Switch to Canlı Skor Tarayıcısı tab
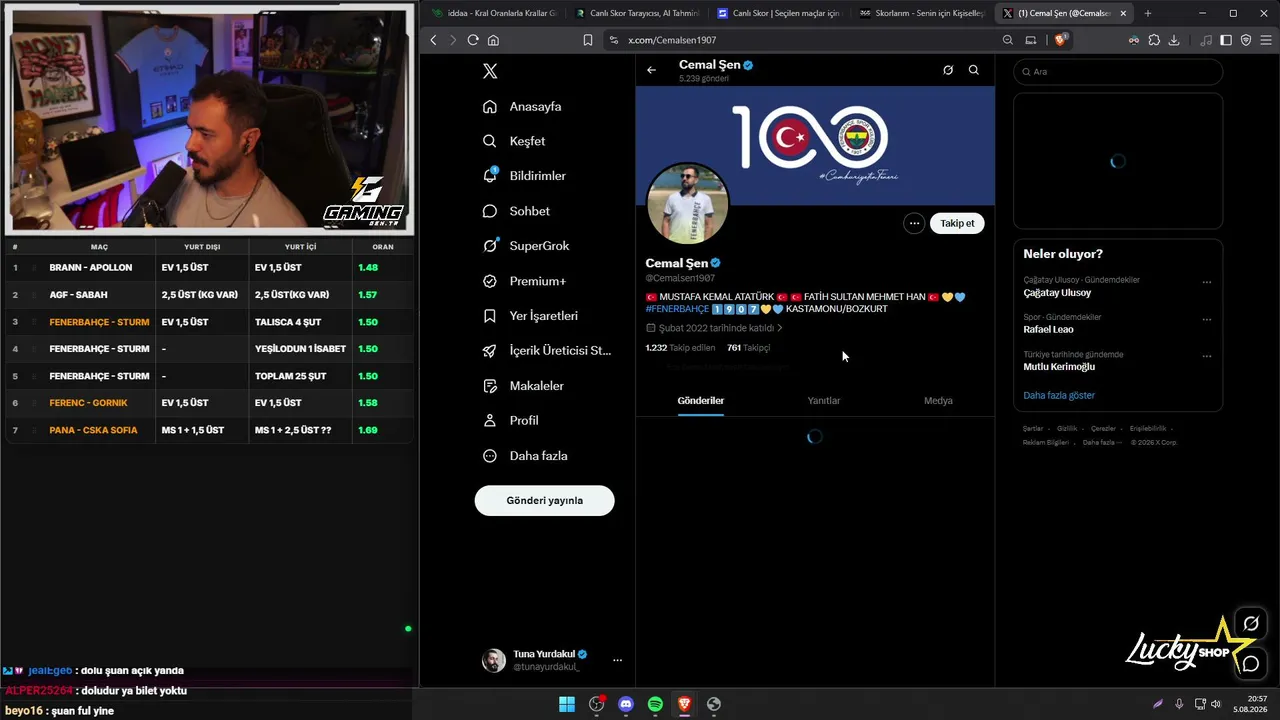 (x=637, y=13)
